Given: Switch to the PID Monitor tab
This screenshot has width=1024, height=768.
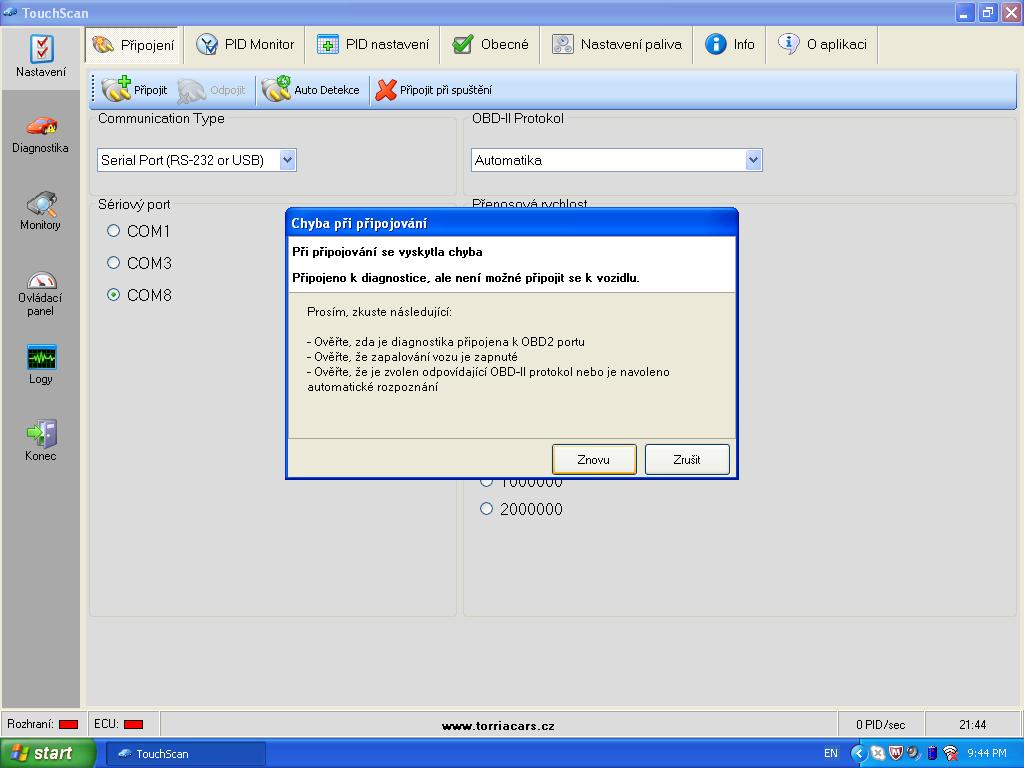Looking at the screenshot, I should click(x=246, y=45).
